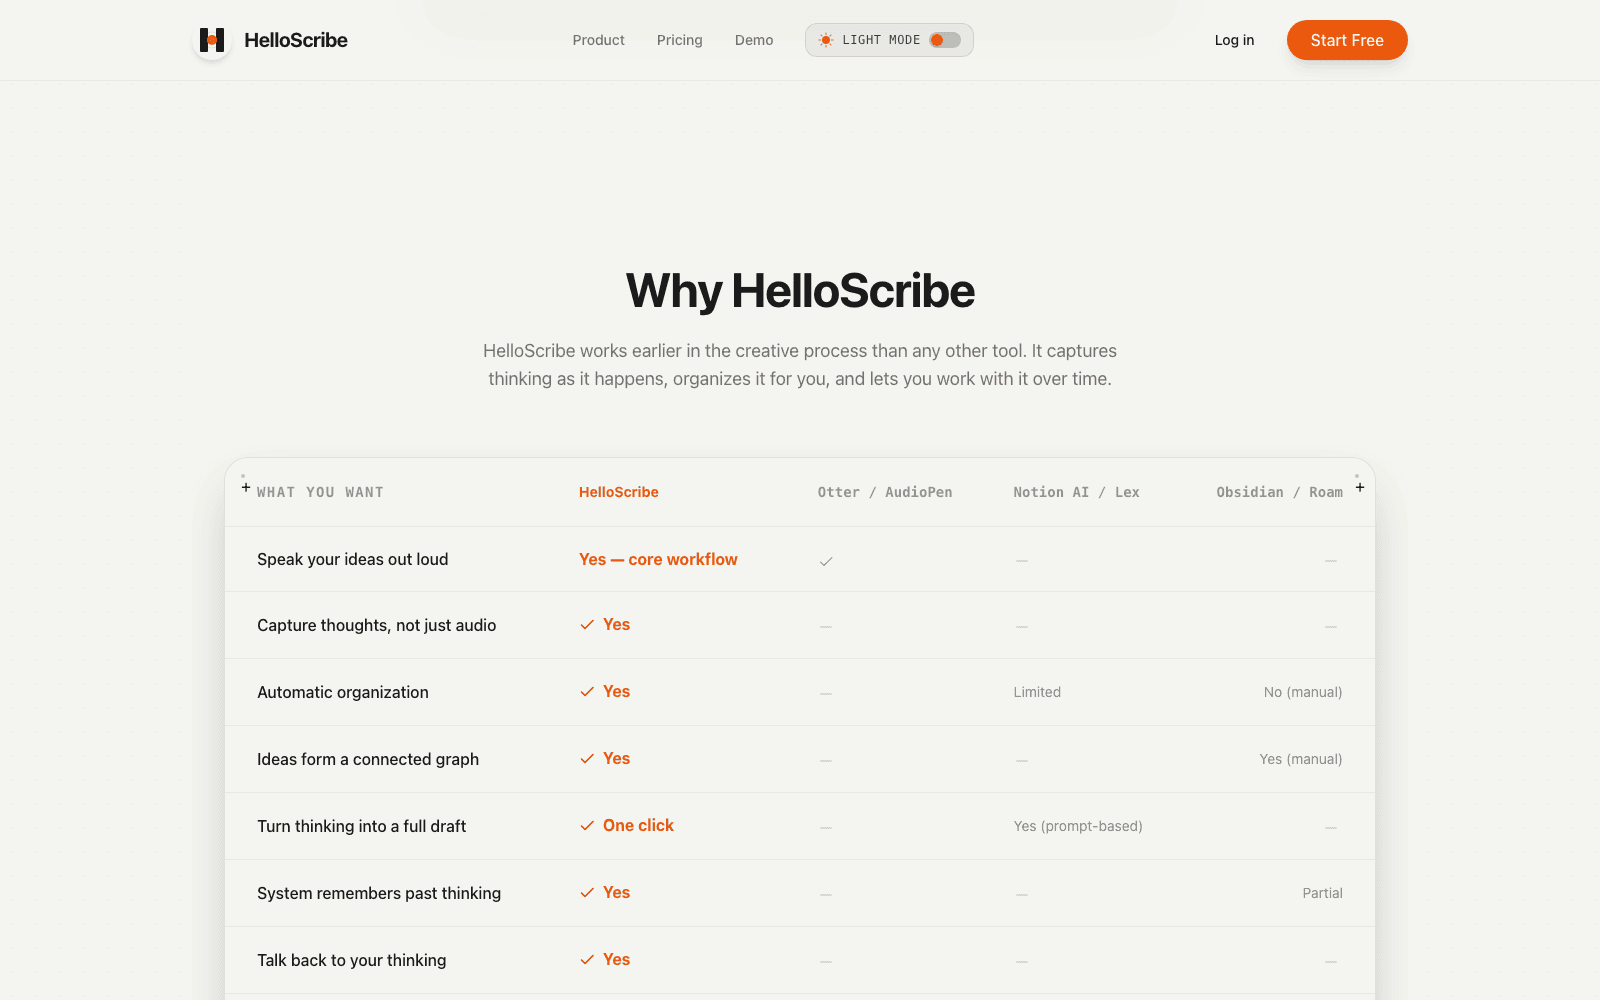Click the Log in link
The image size is (1600, 1000).
(1234, 40)
